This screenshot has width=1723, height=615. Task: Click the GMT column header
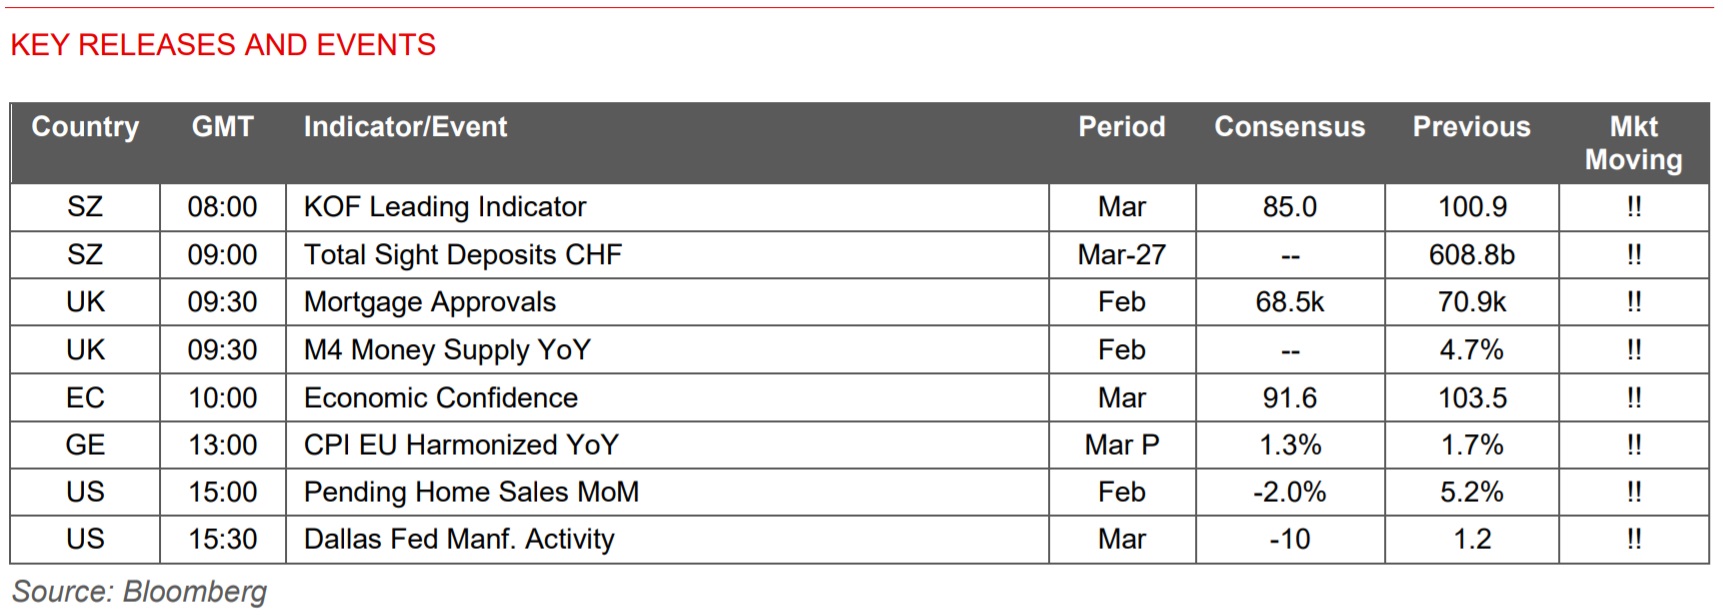pos(222,127)
